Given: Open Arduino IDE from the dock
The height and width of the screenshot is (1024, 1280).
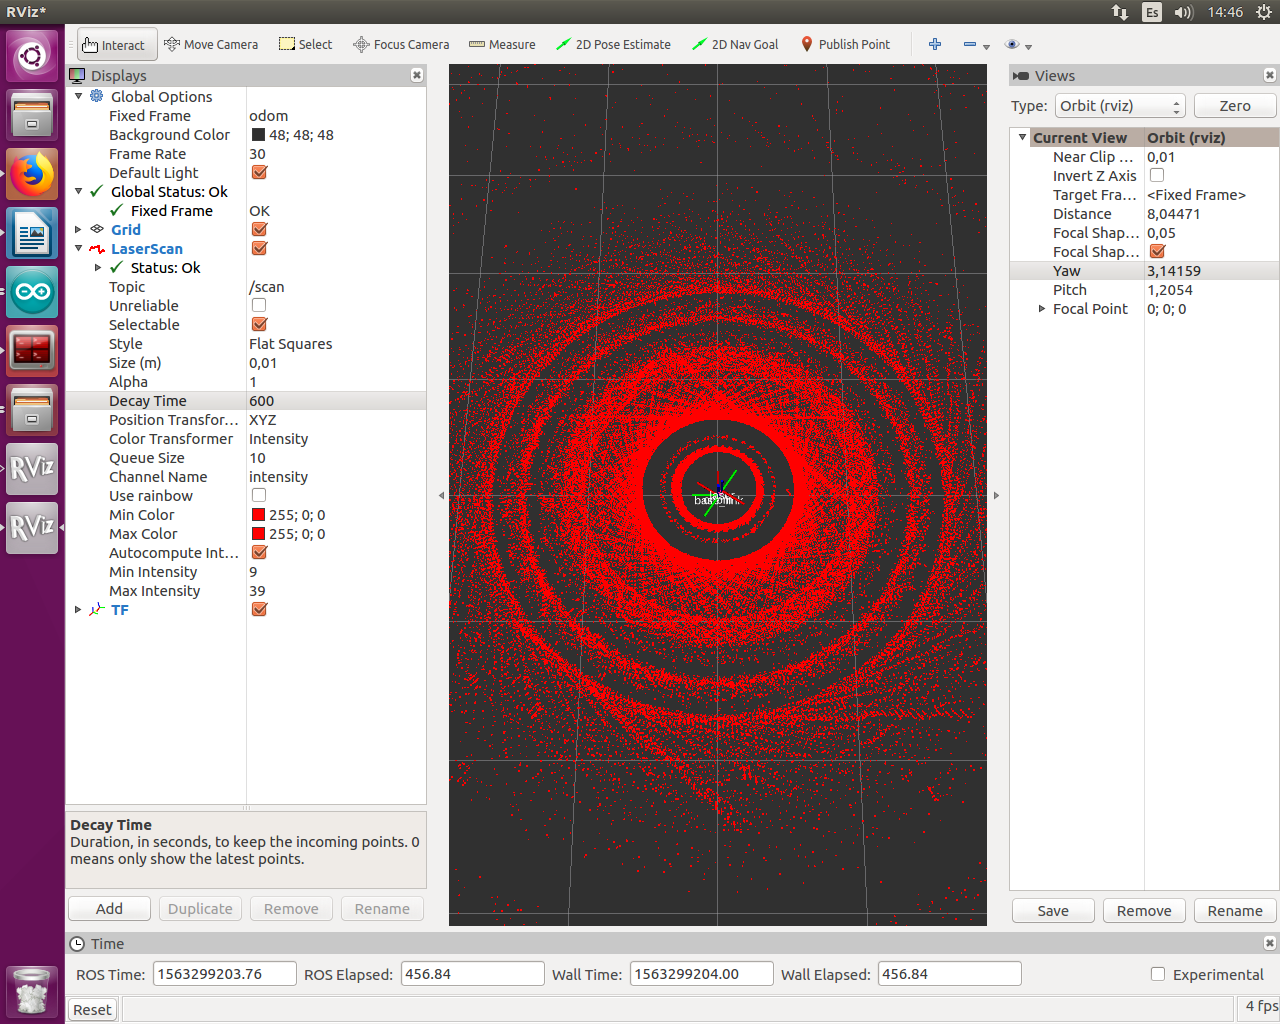Looking at the screenshot, I should pyautogui.click(x=32, y=292).
